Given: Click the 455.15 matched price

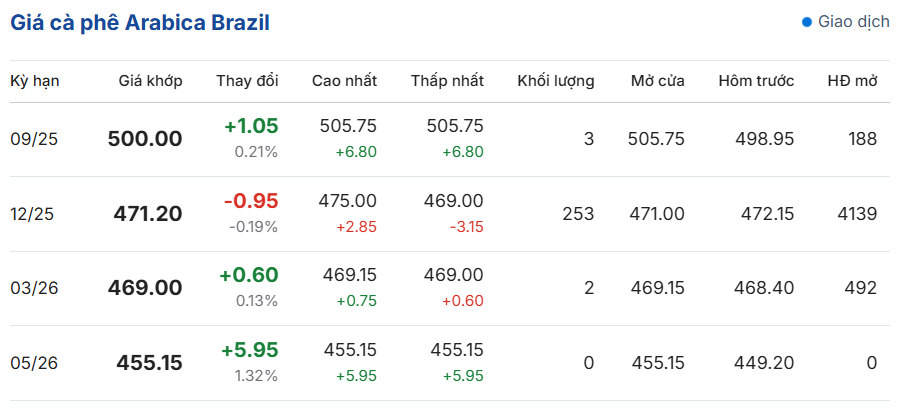Looking at the screenshot, I should (x=150, y=363).
